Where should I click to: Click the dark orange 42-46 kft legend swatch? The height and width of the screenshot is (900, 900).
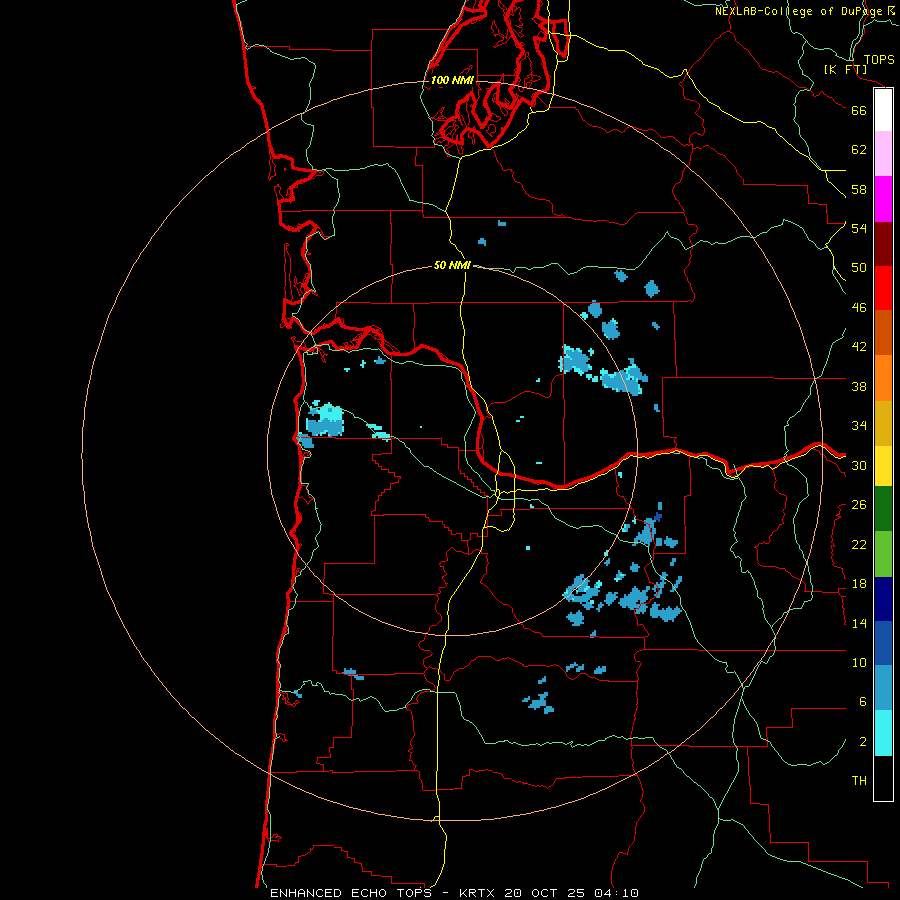coord(883,333)
